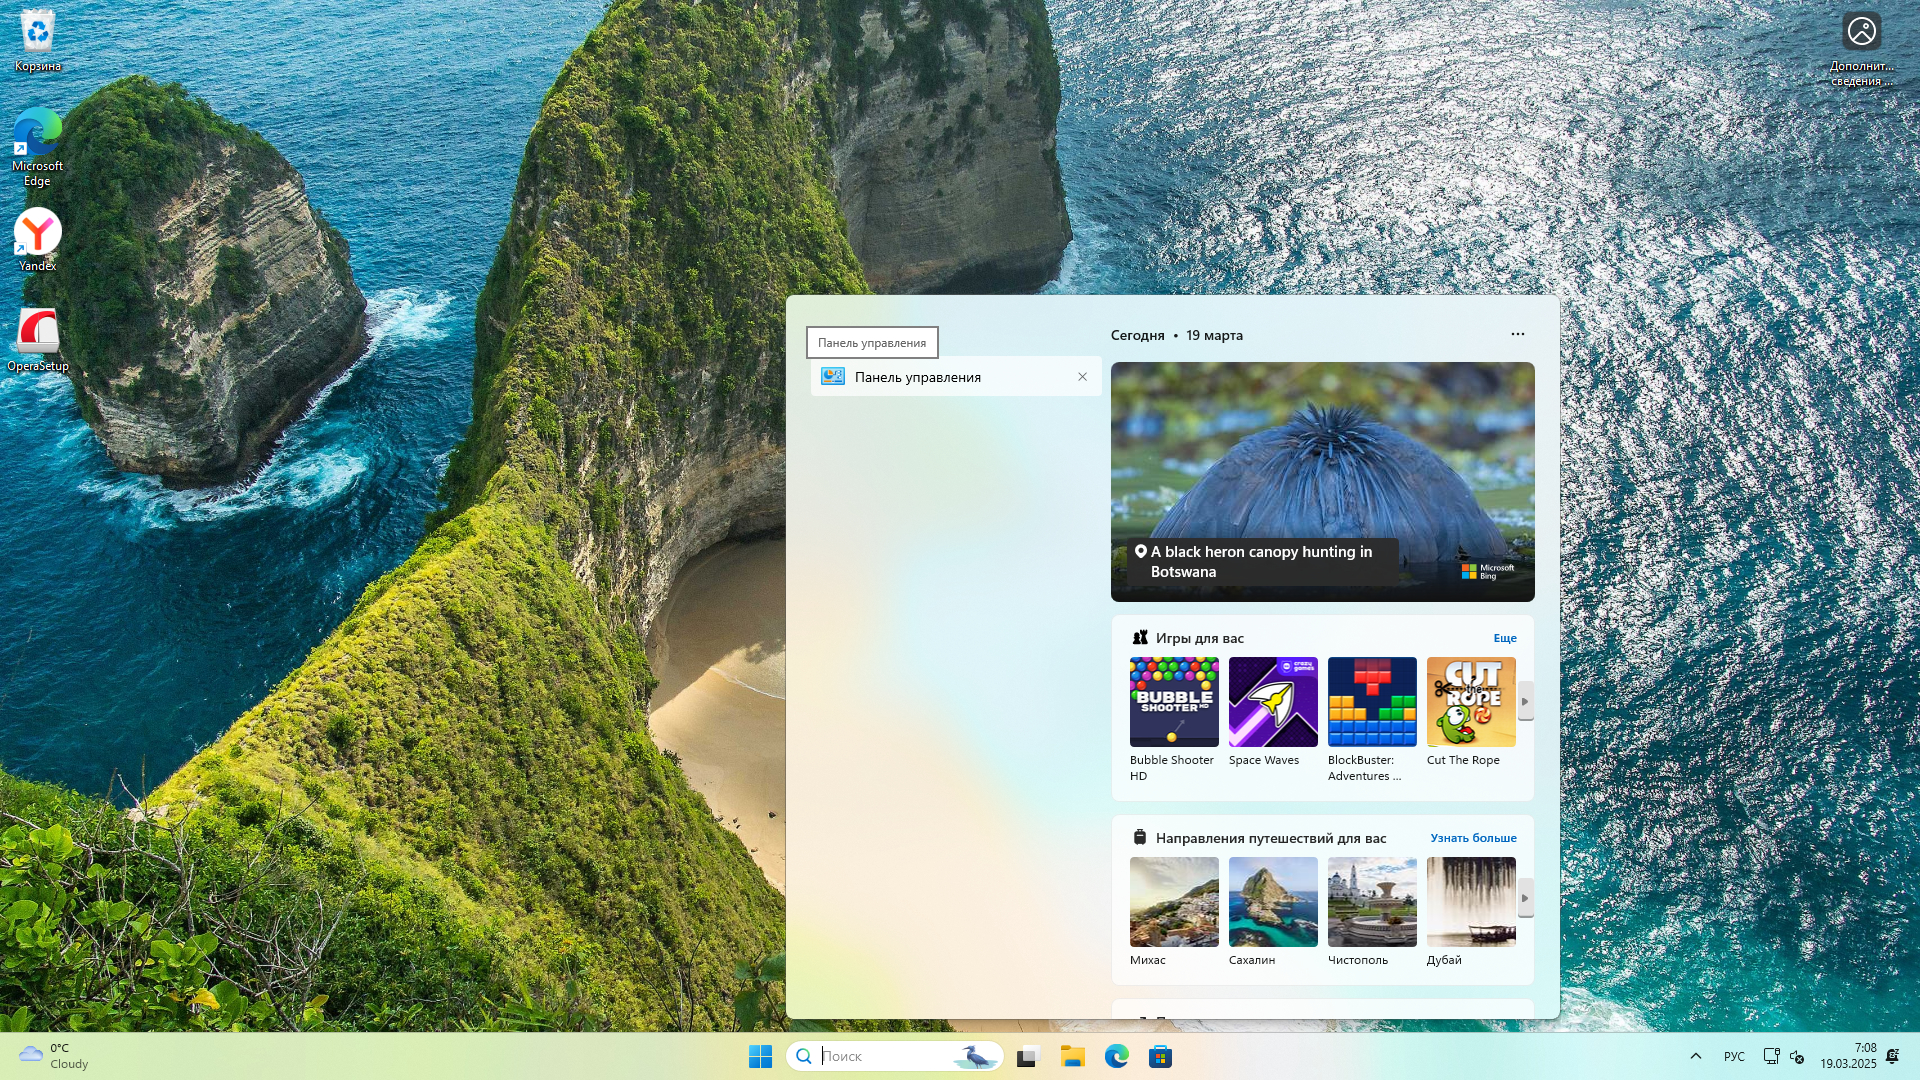The width and height of the screenshot is (1920, 1080).
Task: Open the Cut The Rope game tile
Action: click(1470, 702)
